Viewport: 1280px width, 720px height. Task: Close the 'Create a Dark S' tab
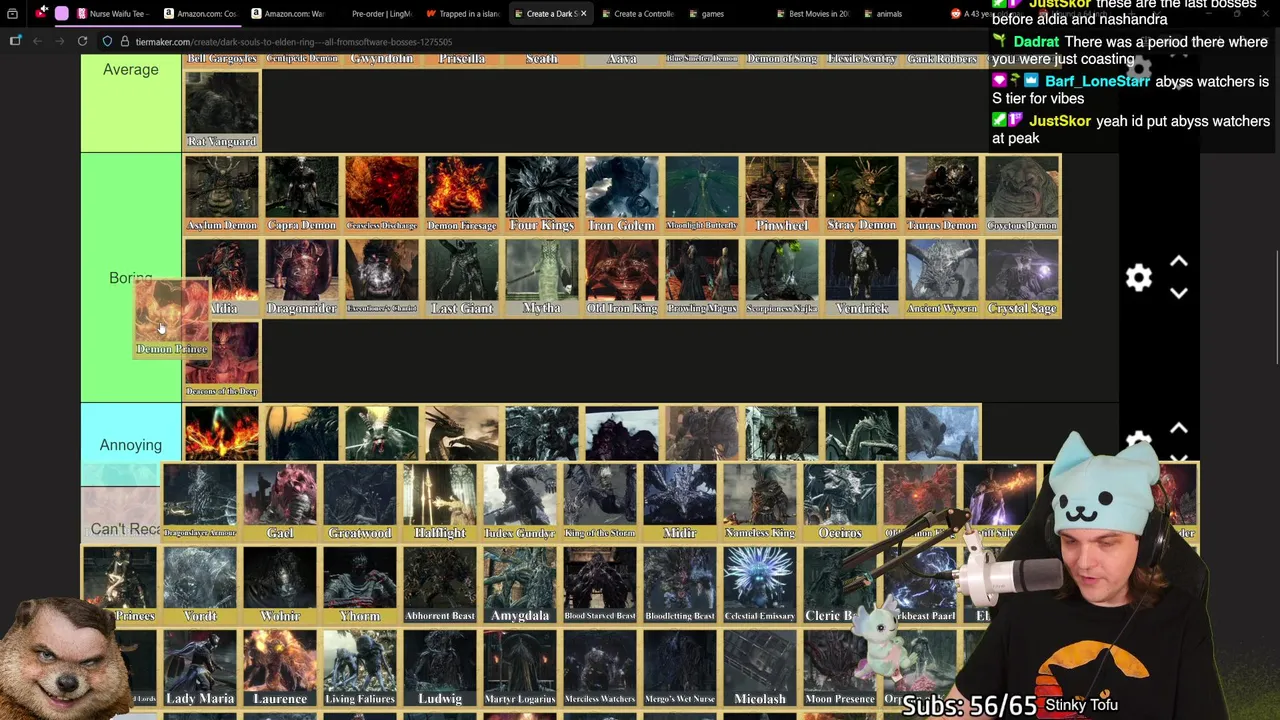coord(583,14)
